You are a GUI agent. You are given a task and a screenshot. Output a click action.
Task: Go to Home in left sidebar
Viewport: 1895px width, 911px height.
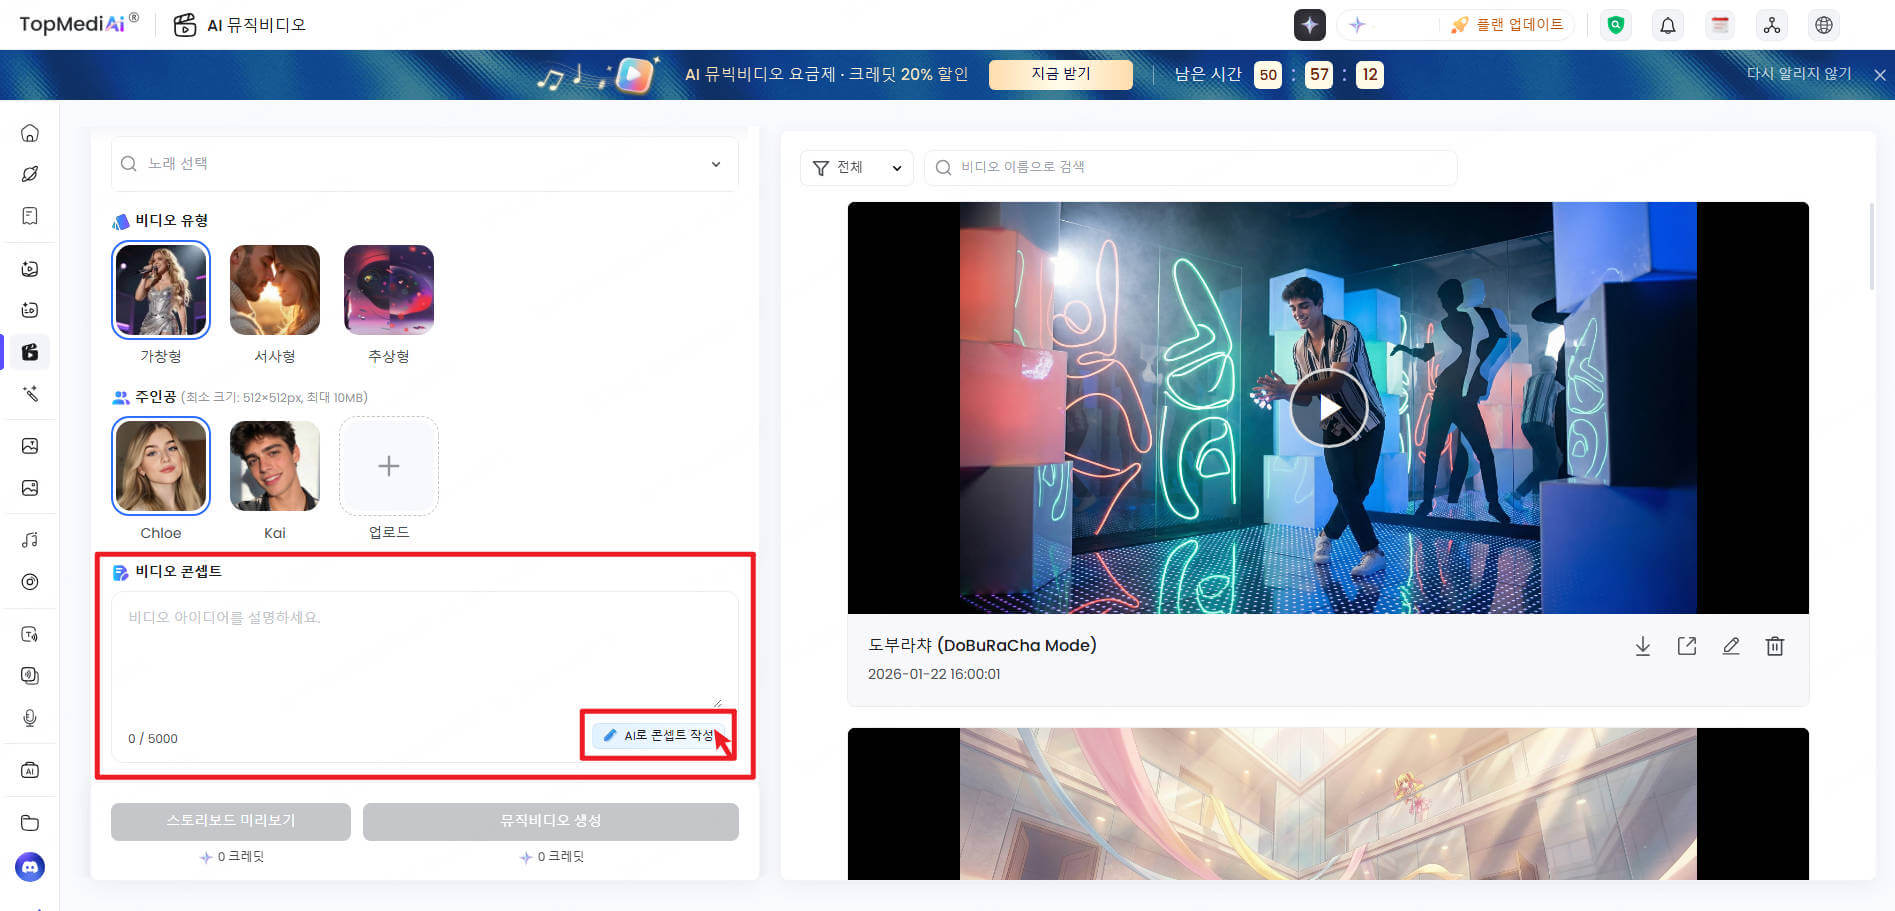30,133
